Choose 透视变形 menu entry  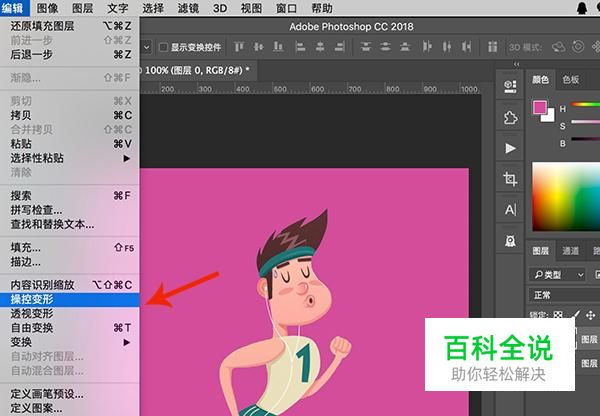70,313
